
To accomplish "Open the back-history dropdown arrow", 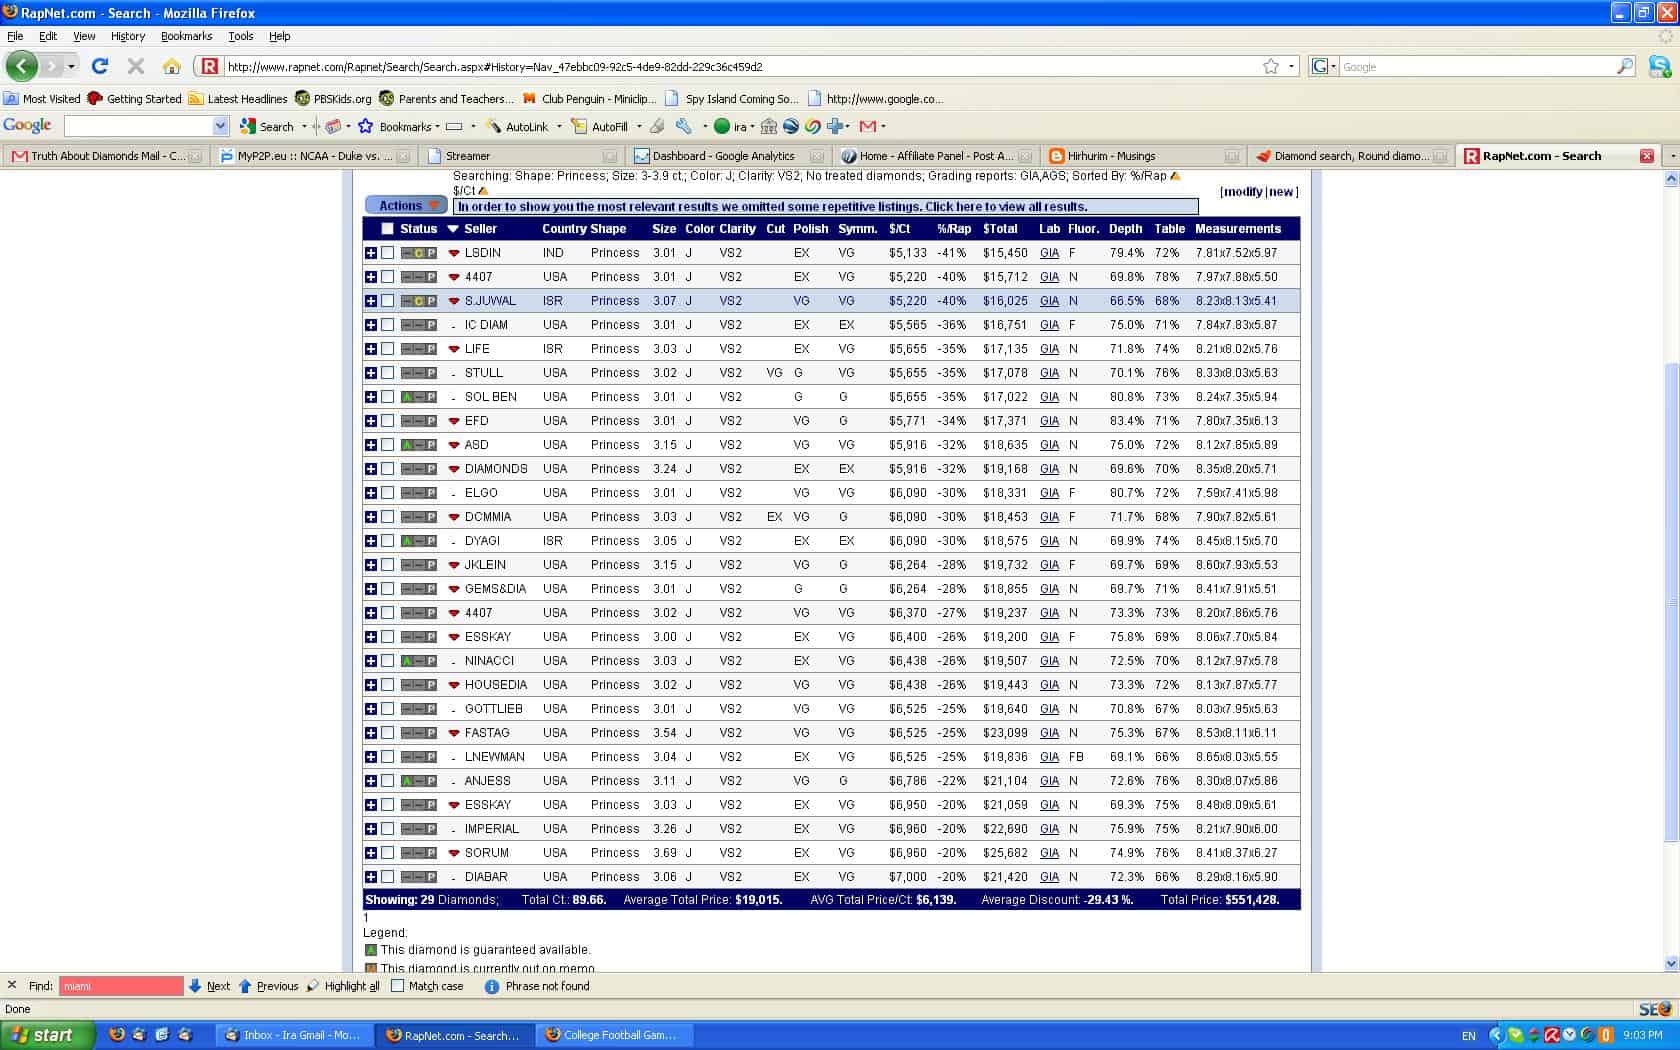I will pos(71,66).
